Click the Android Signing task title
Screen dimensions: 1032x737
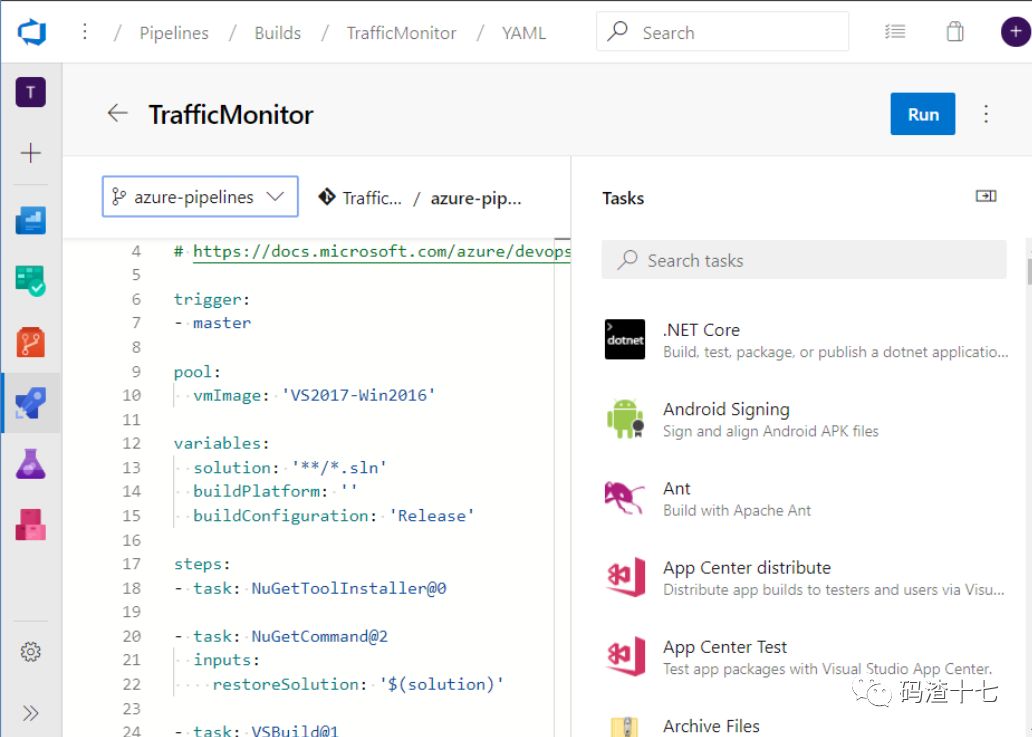pos(726,409)
